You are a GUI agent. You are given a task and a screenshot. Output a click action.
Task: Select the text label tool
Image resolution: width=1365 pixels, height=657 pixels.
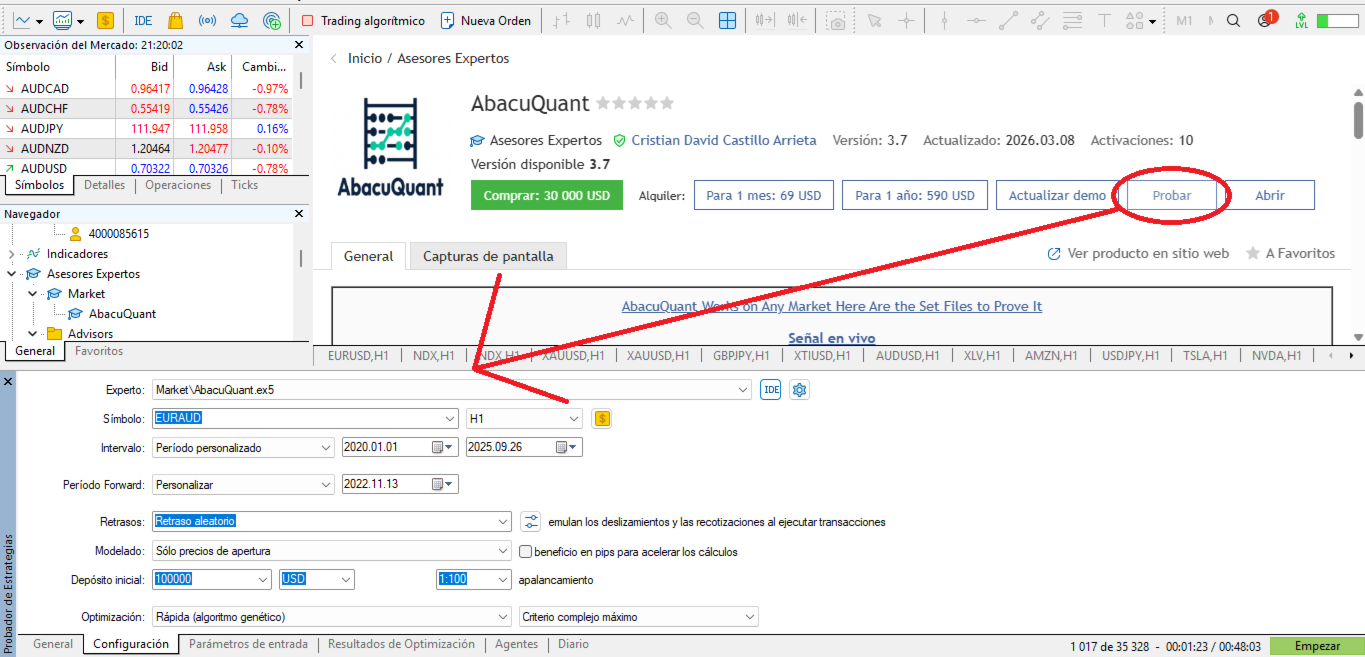(x=1104, y=20)
